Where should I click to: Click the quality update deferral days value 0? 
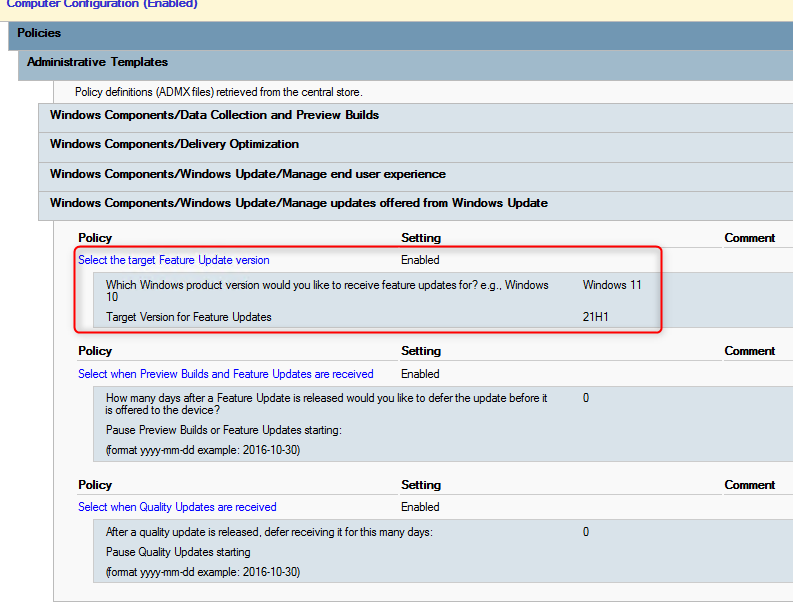586,532
